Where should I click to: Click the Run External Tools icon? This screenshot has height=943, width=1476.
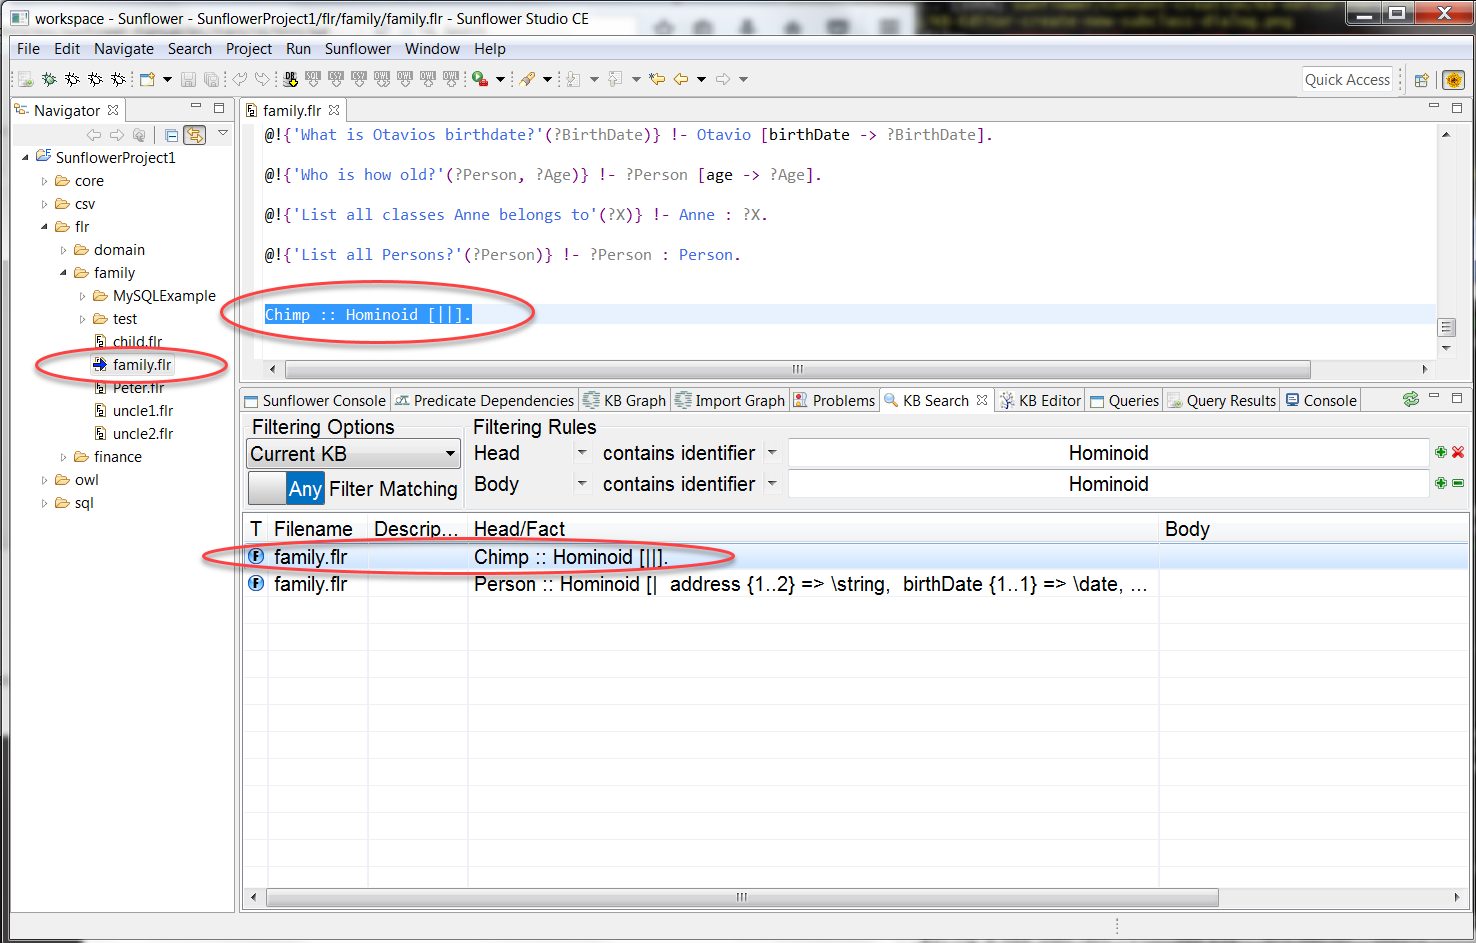point(480,79)
